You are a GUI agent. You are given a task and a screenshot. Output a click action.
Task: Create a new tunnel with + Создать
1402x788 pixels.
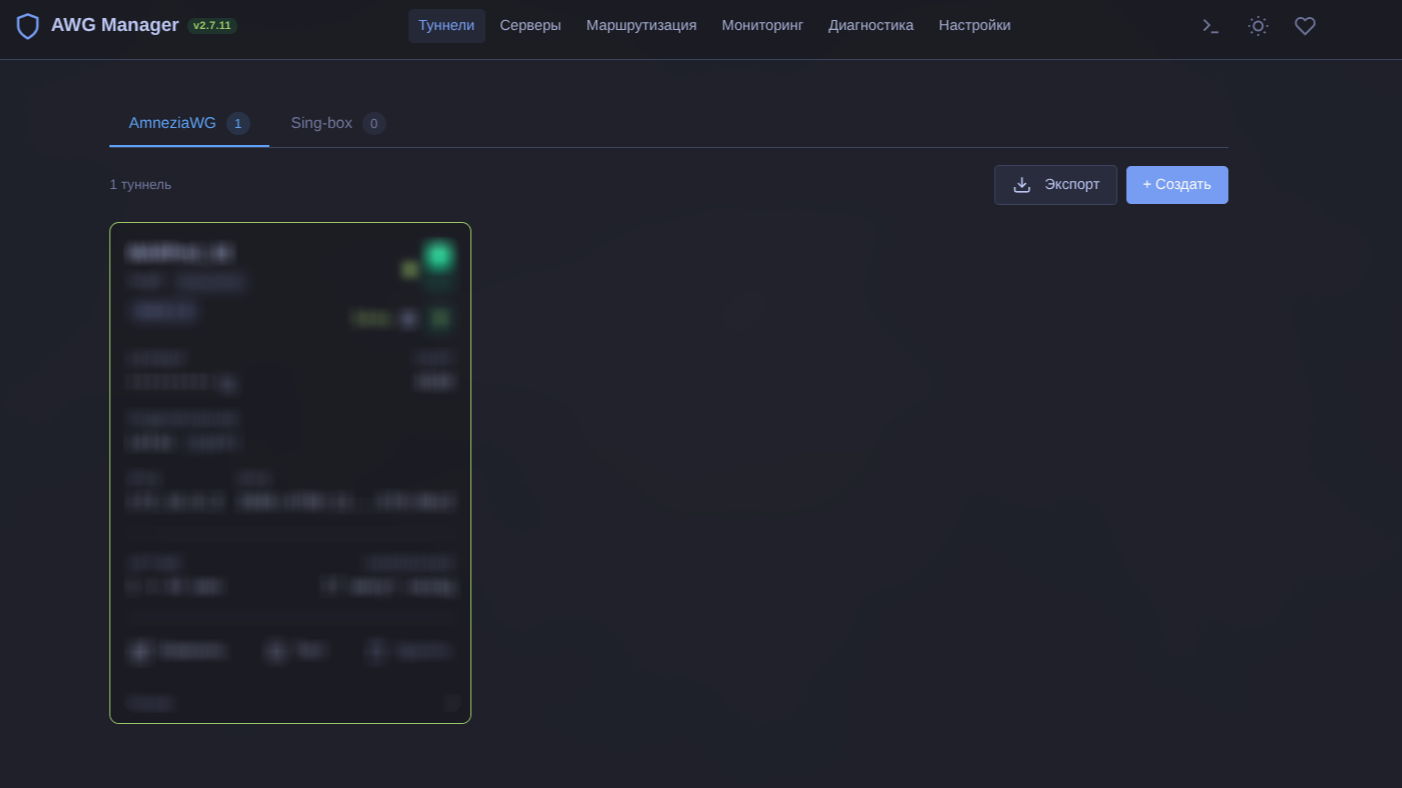(x=1177, y=185)
